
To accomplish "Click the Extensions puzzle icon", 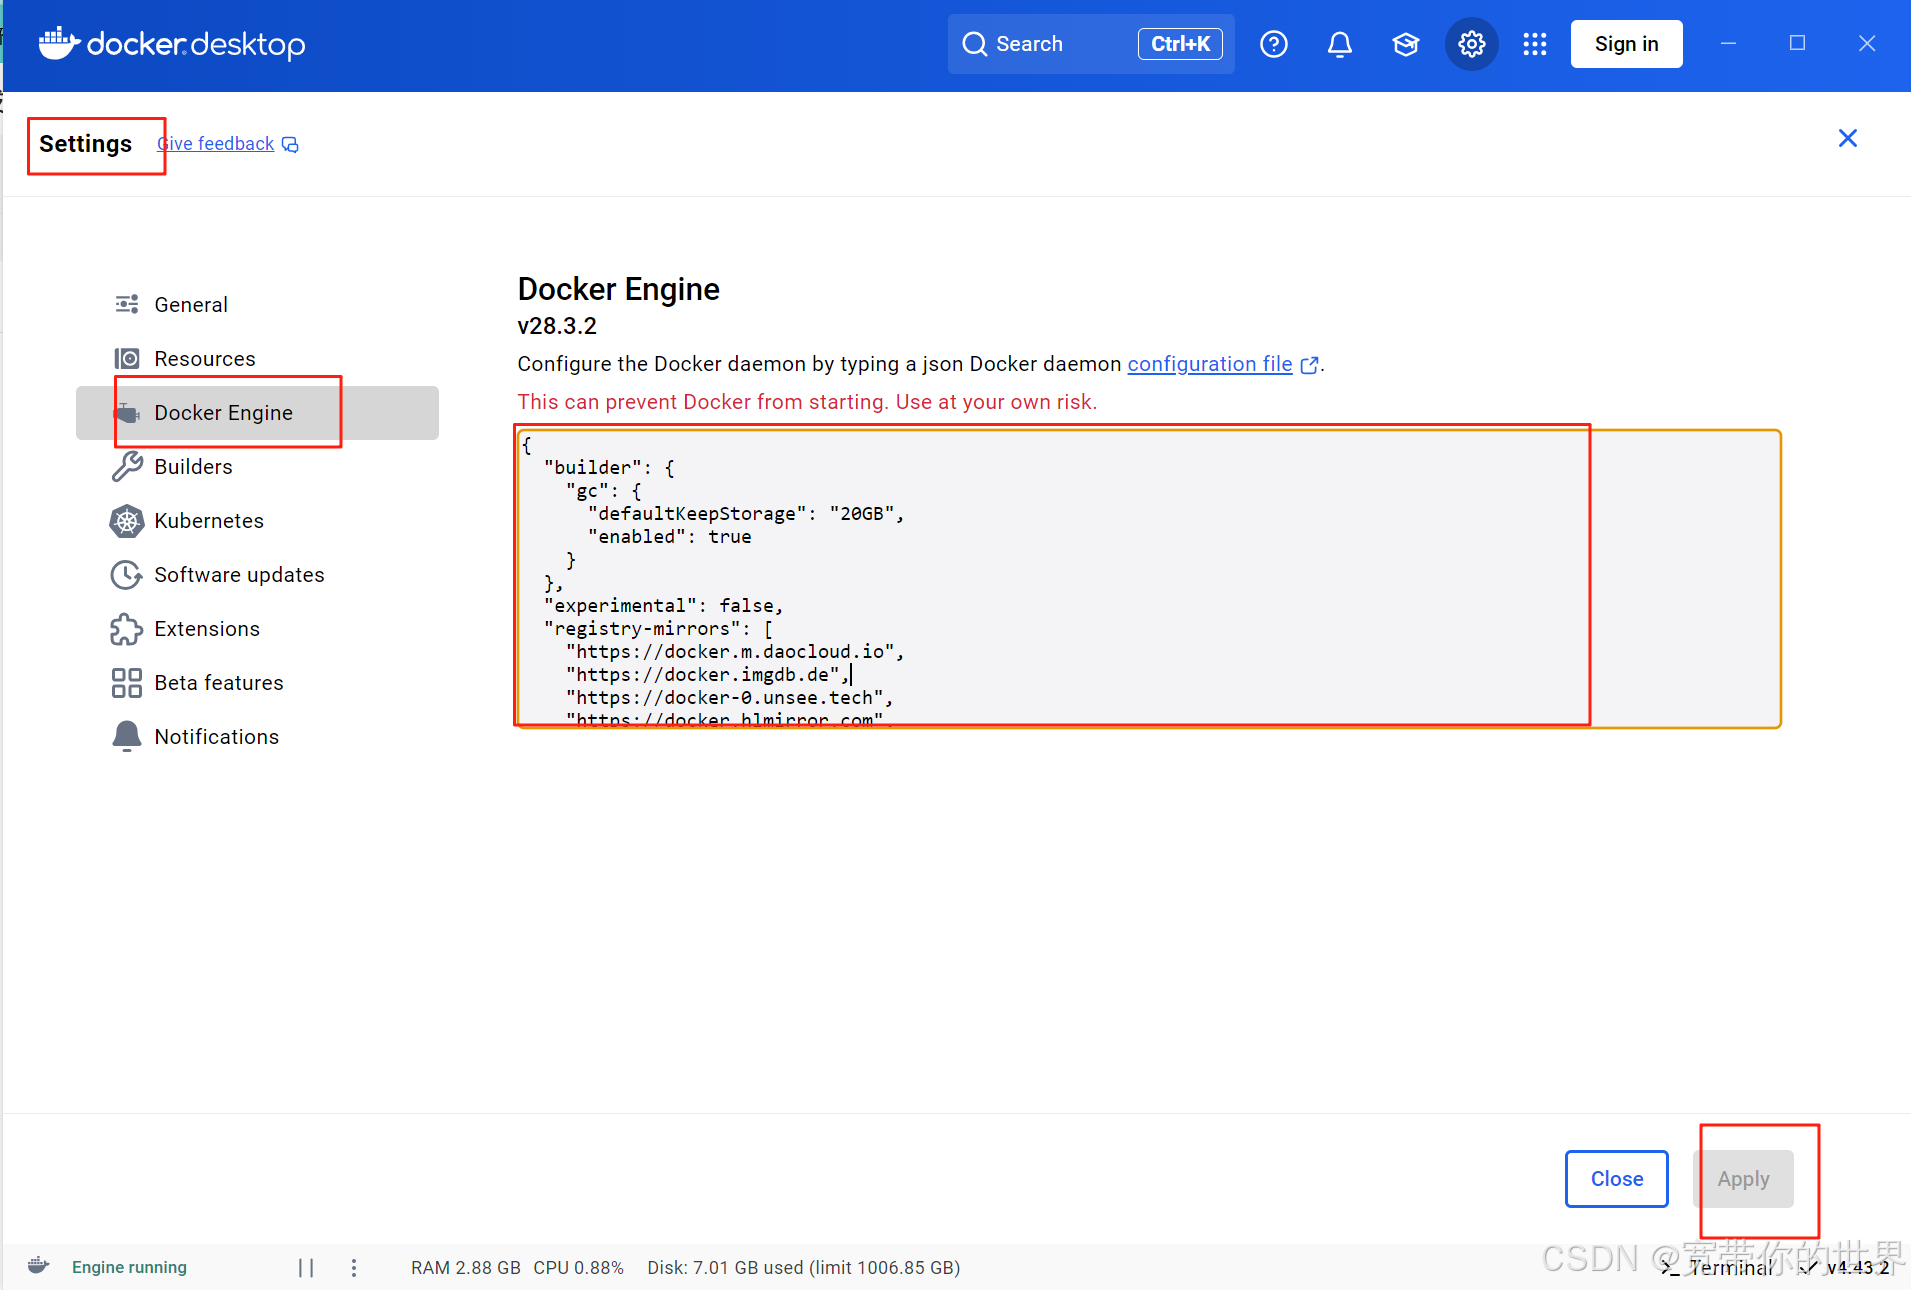I will click(127, 628).
